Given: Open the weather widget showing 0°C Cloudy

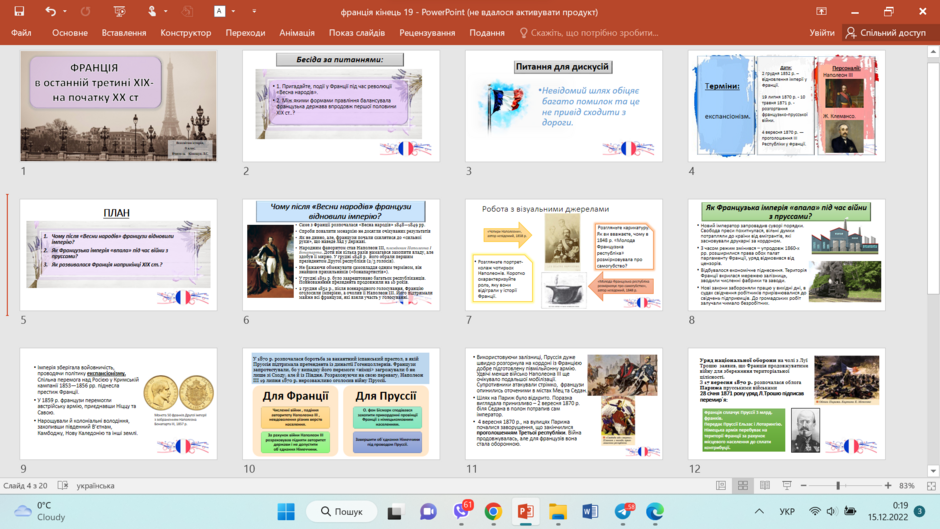Looking at the screenshot, I should coord(40,511).
